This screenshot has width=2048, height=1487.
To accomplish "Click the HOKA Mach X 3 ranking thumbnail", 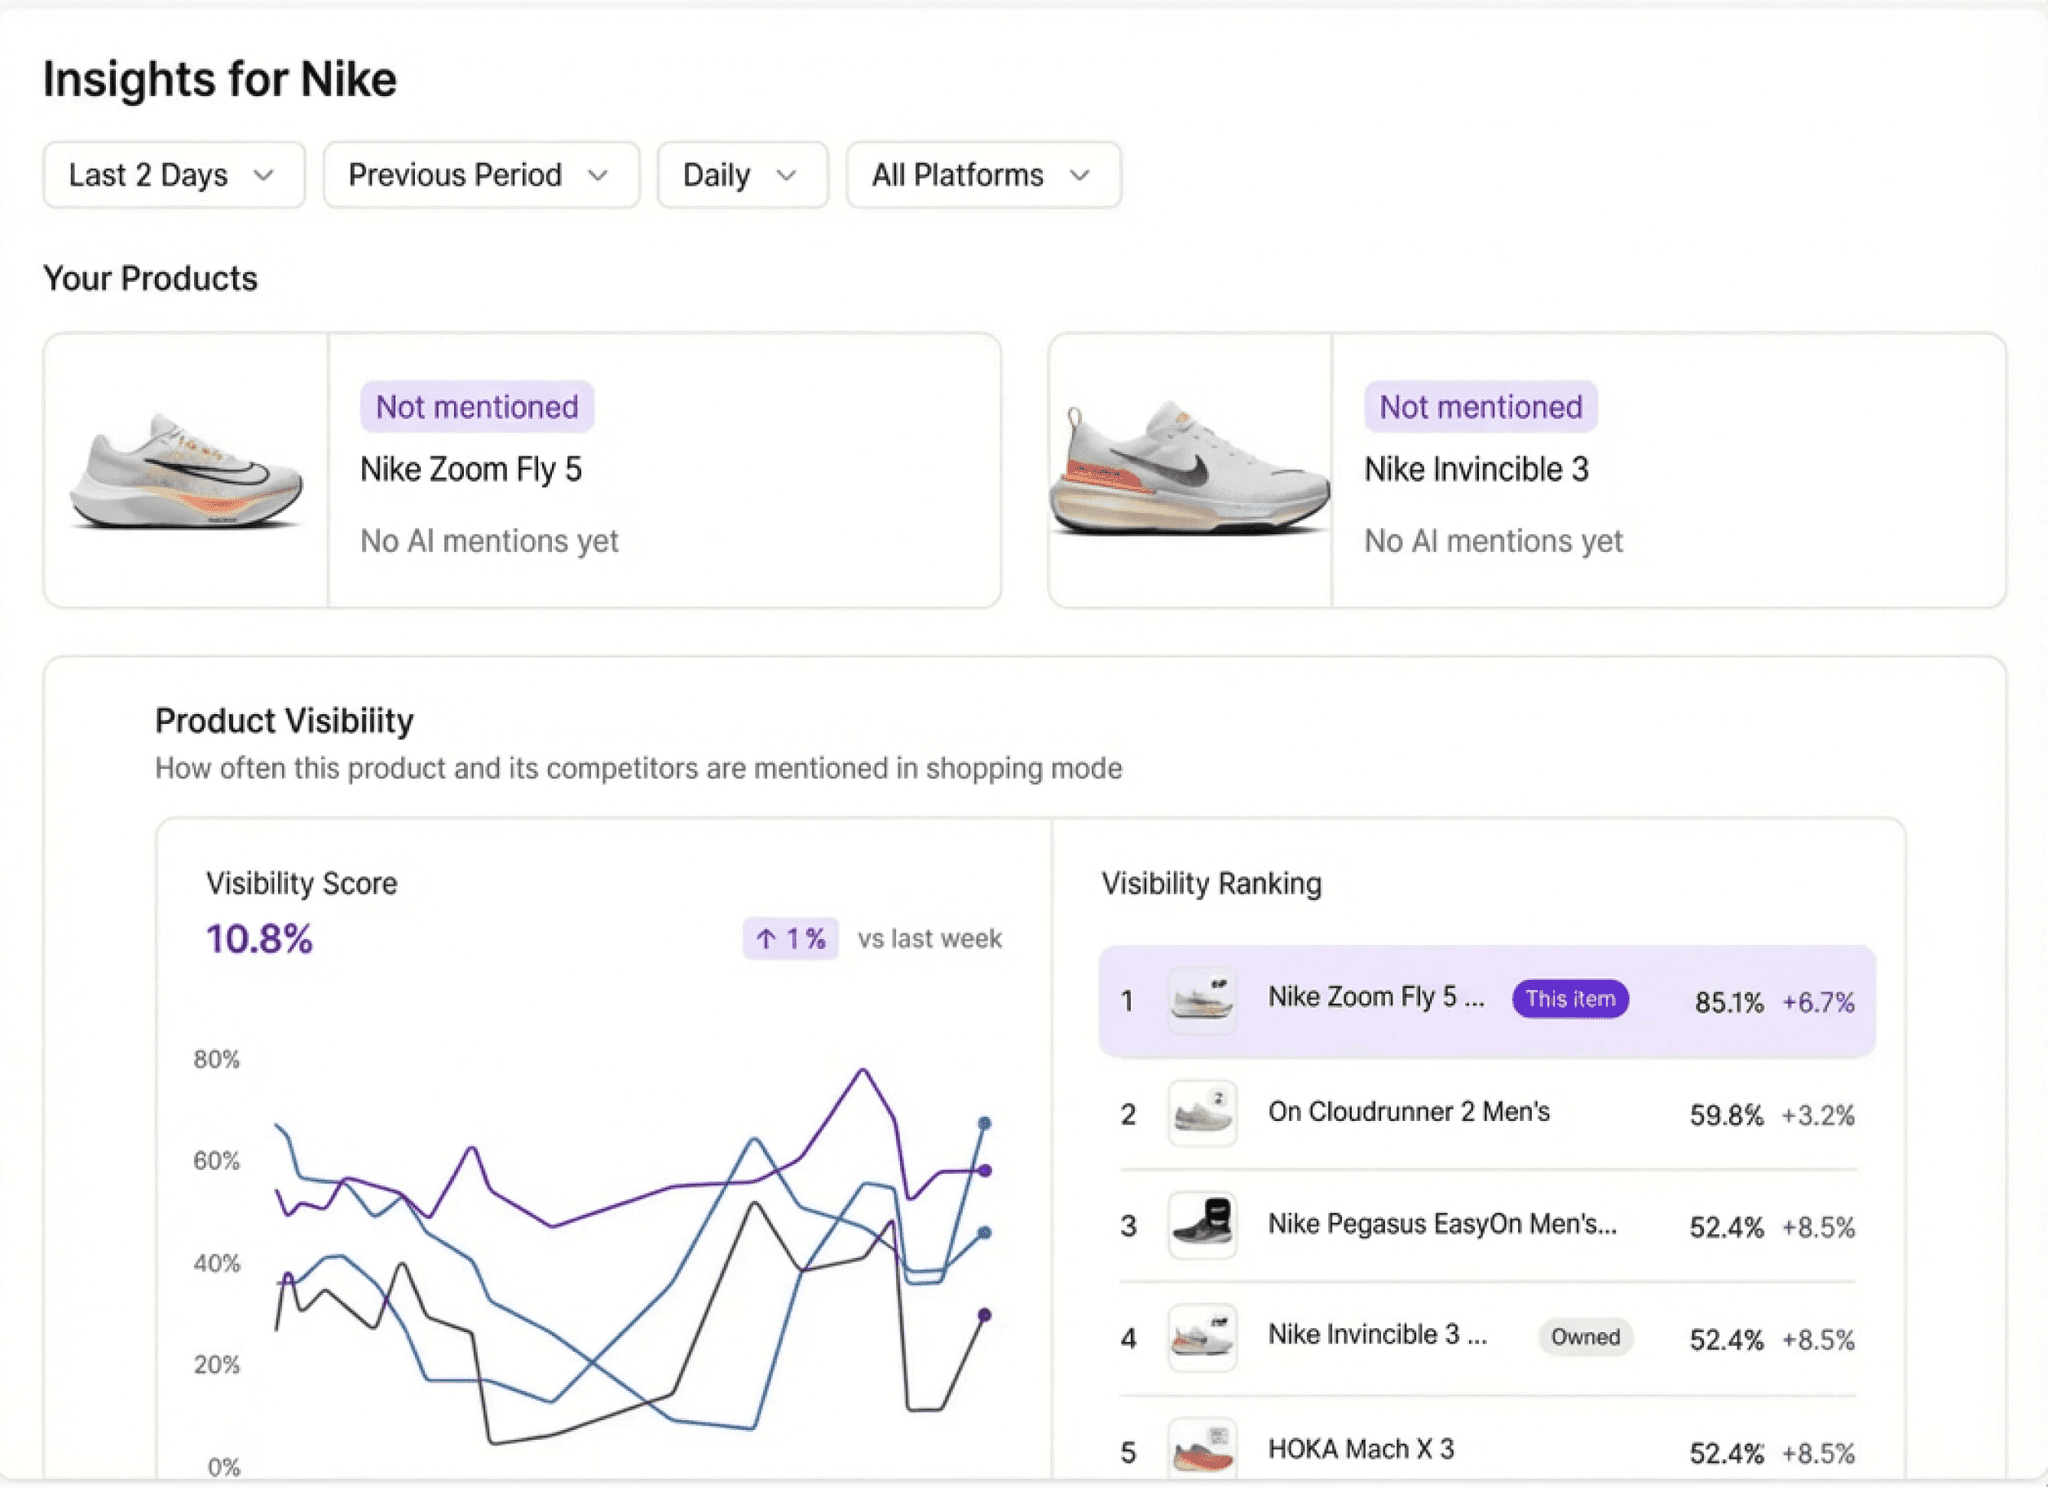I will click(x=1202, y=1449).
